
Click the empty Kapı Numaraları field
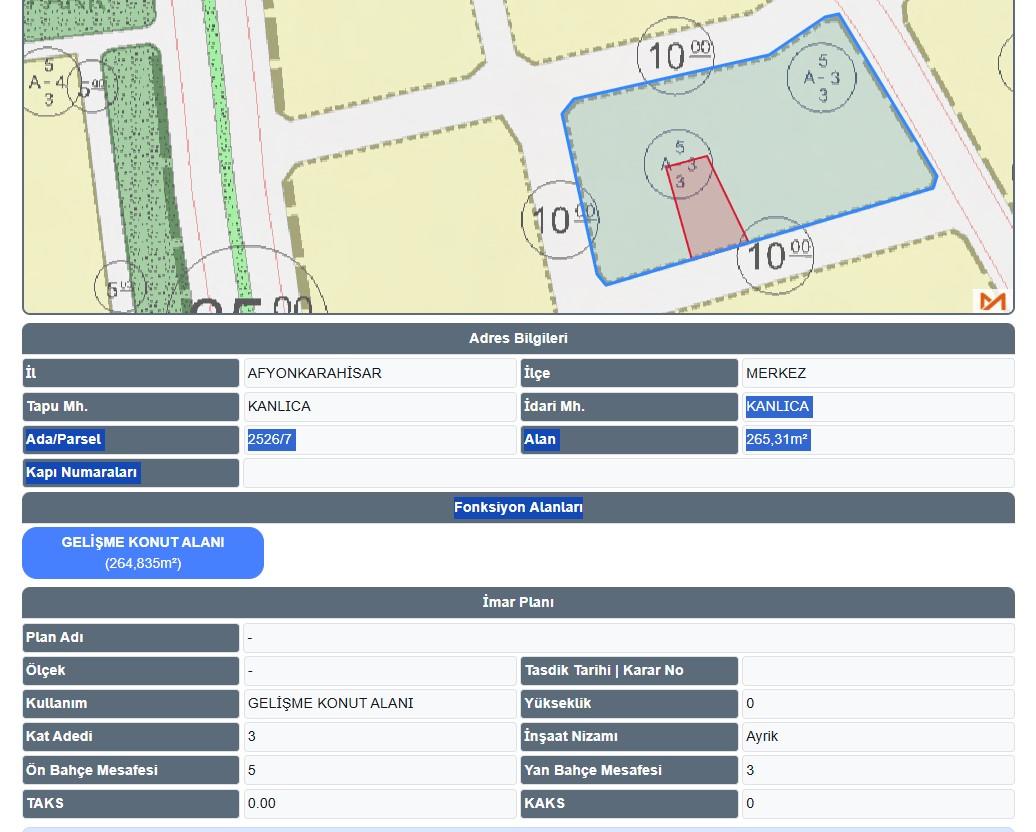(x=628, y=473)
